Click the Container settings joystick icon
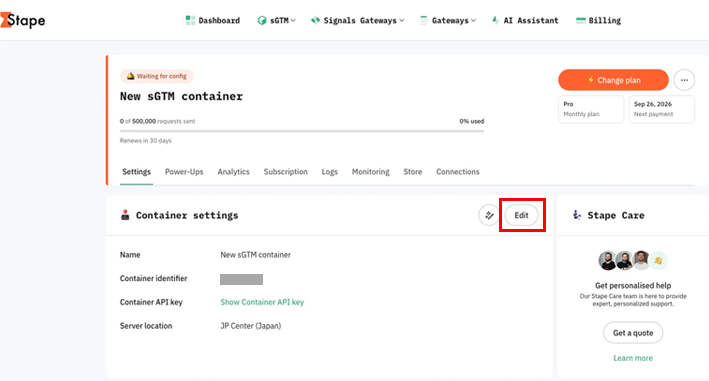 (125, 215)
